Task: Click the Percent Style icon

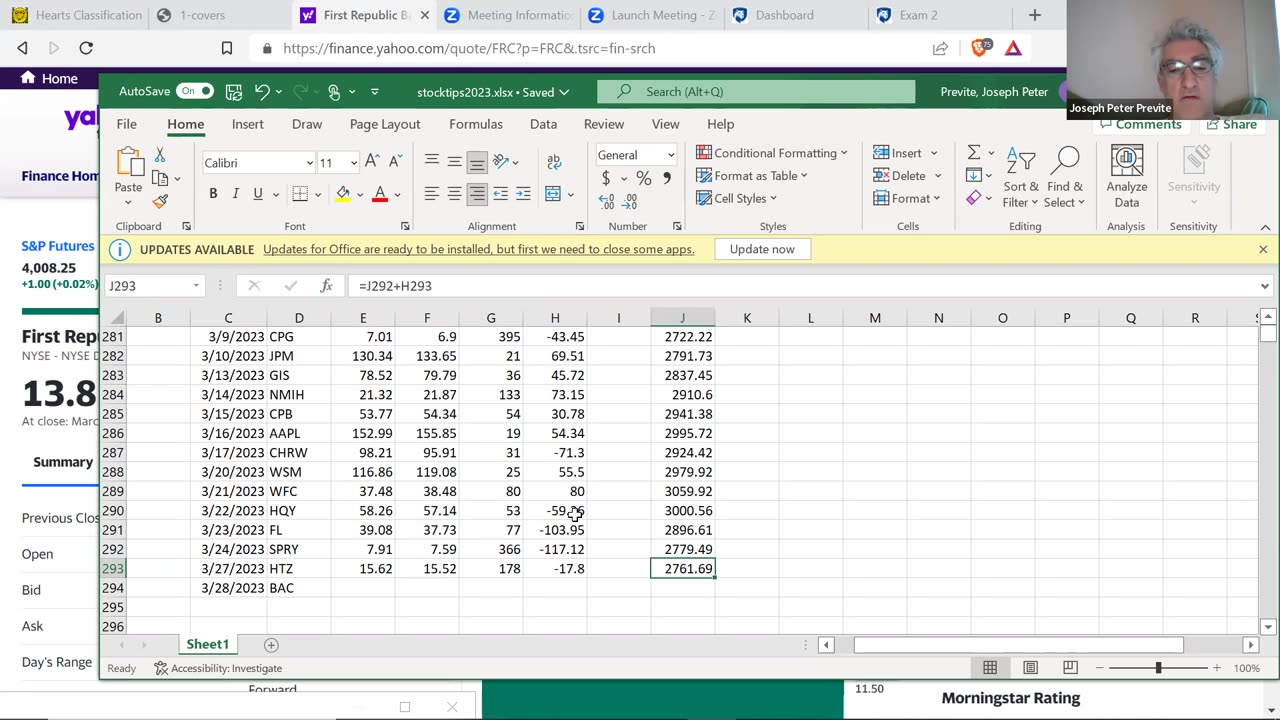Action: (x=643, y=178)
